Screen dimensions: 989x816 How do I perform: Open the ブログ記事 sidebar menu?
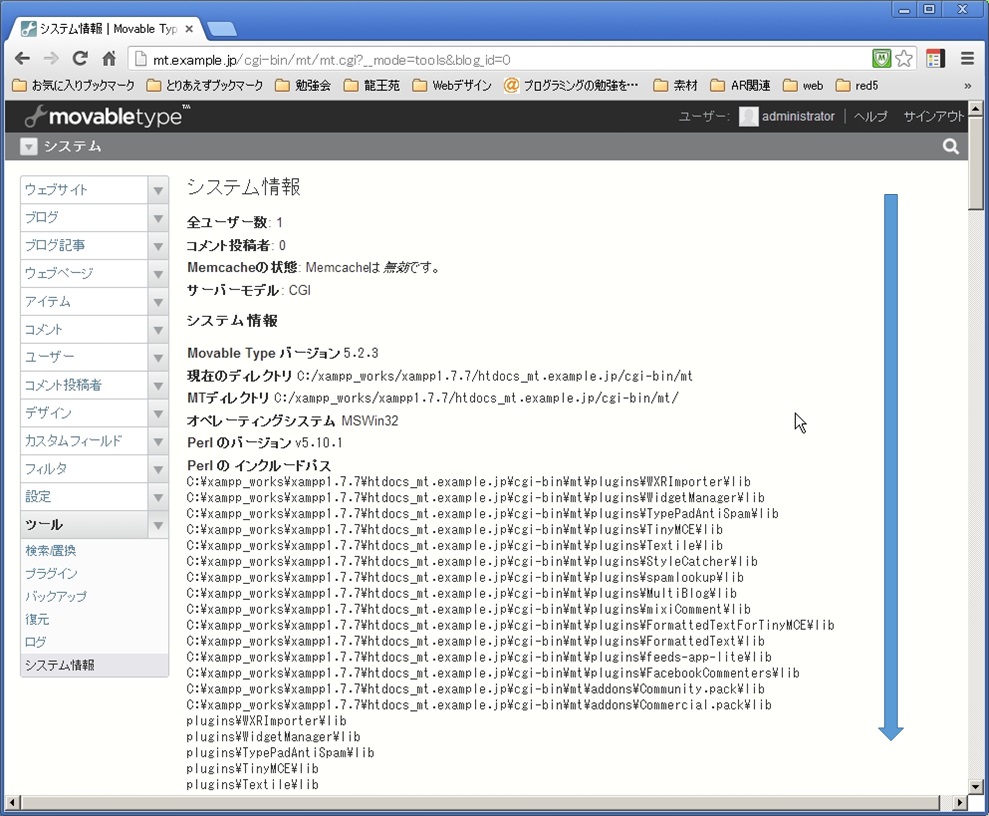coord(85,245)
